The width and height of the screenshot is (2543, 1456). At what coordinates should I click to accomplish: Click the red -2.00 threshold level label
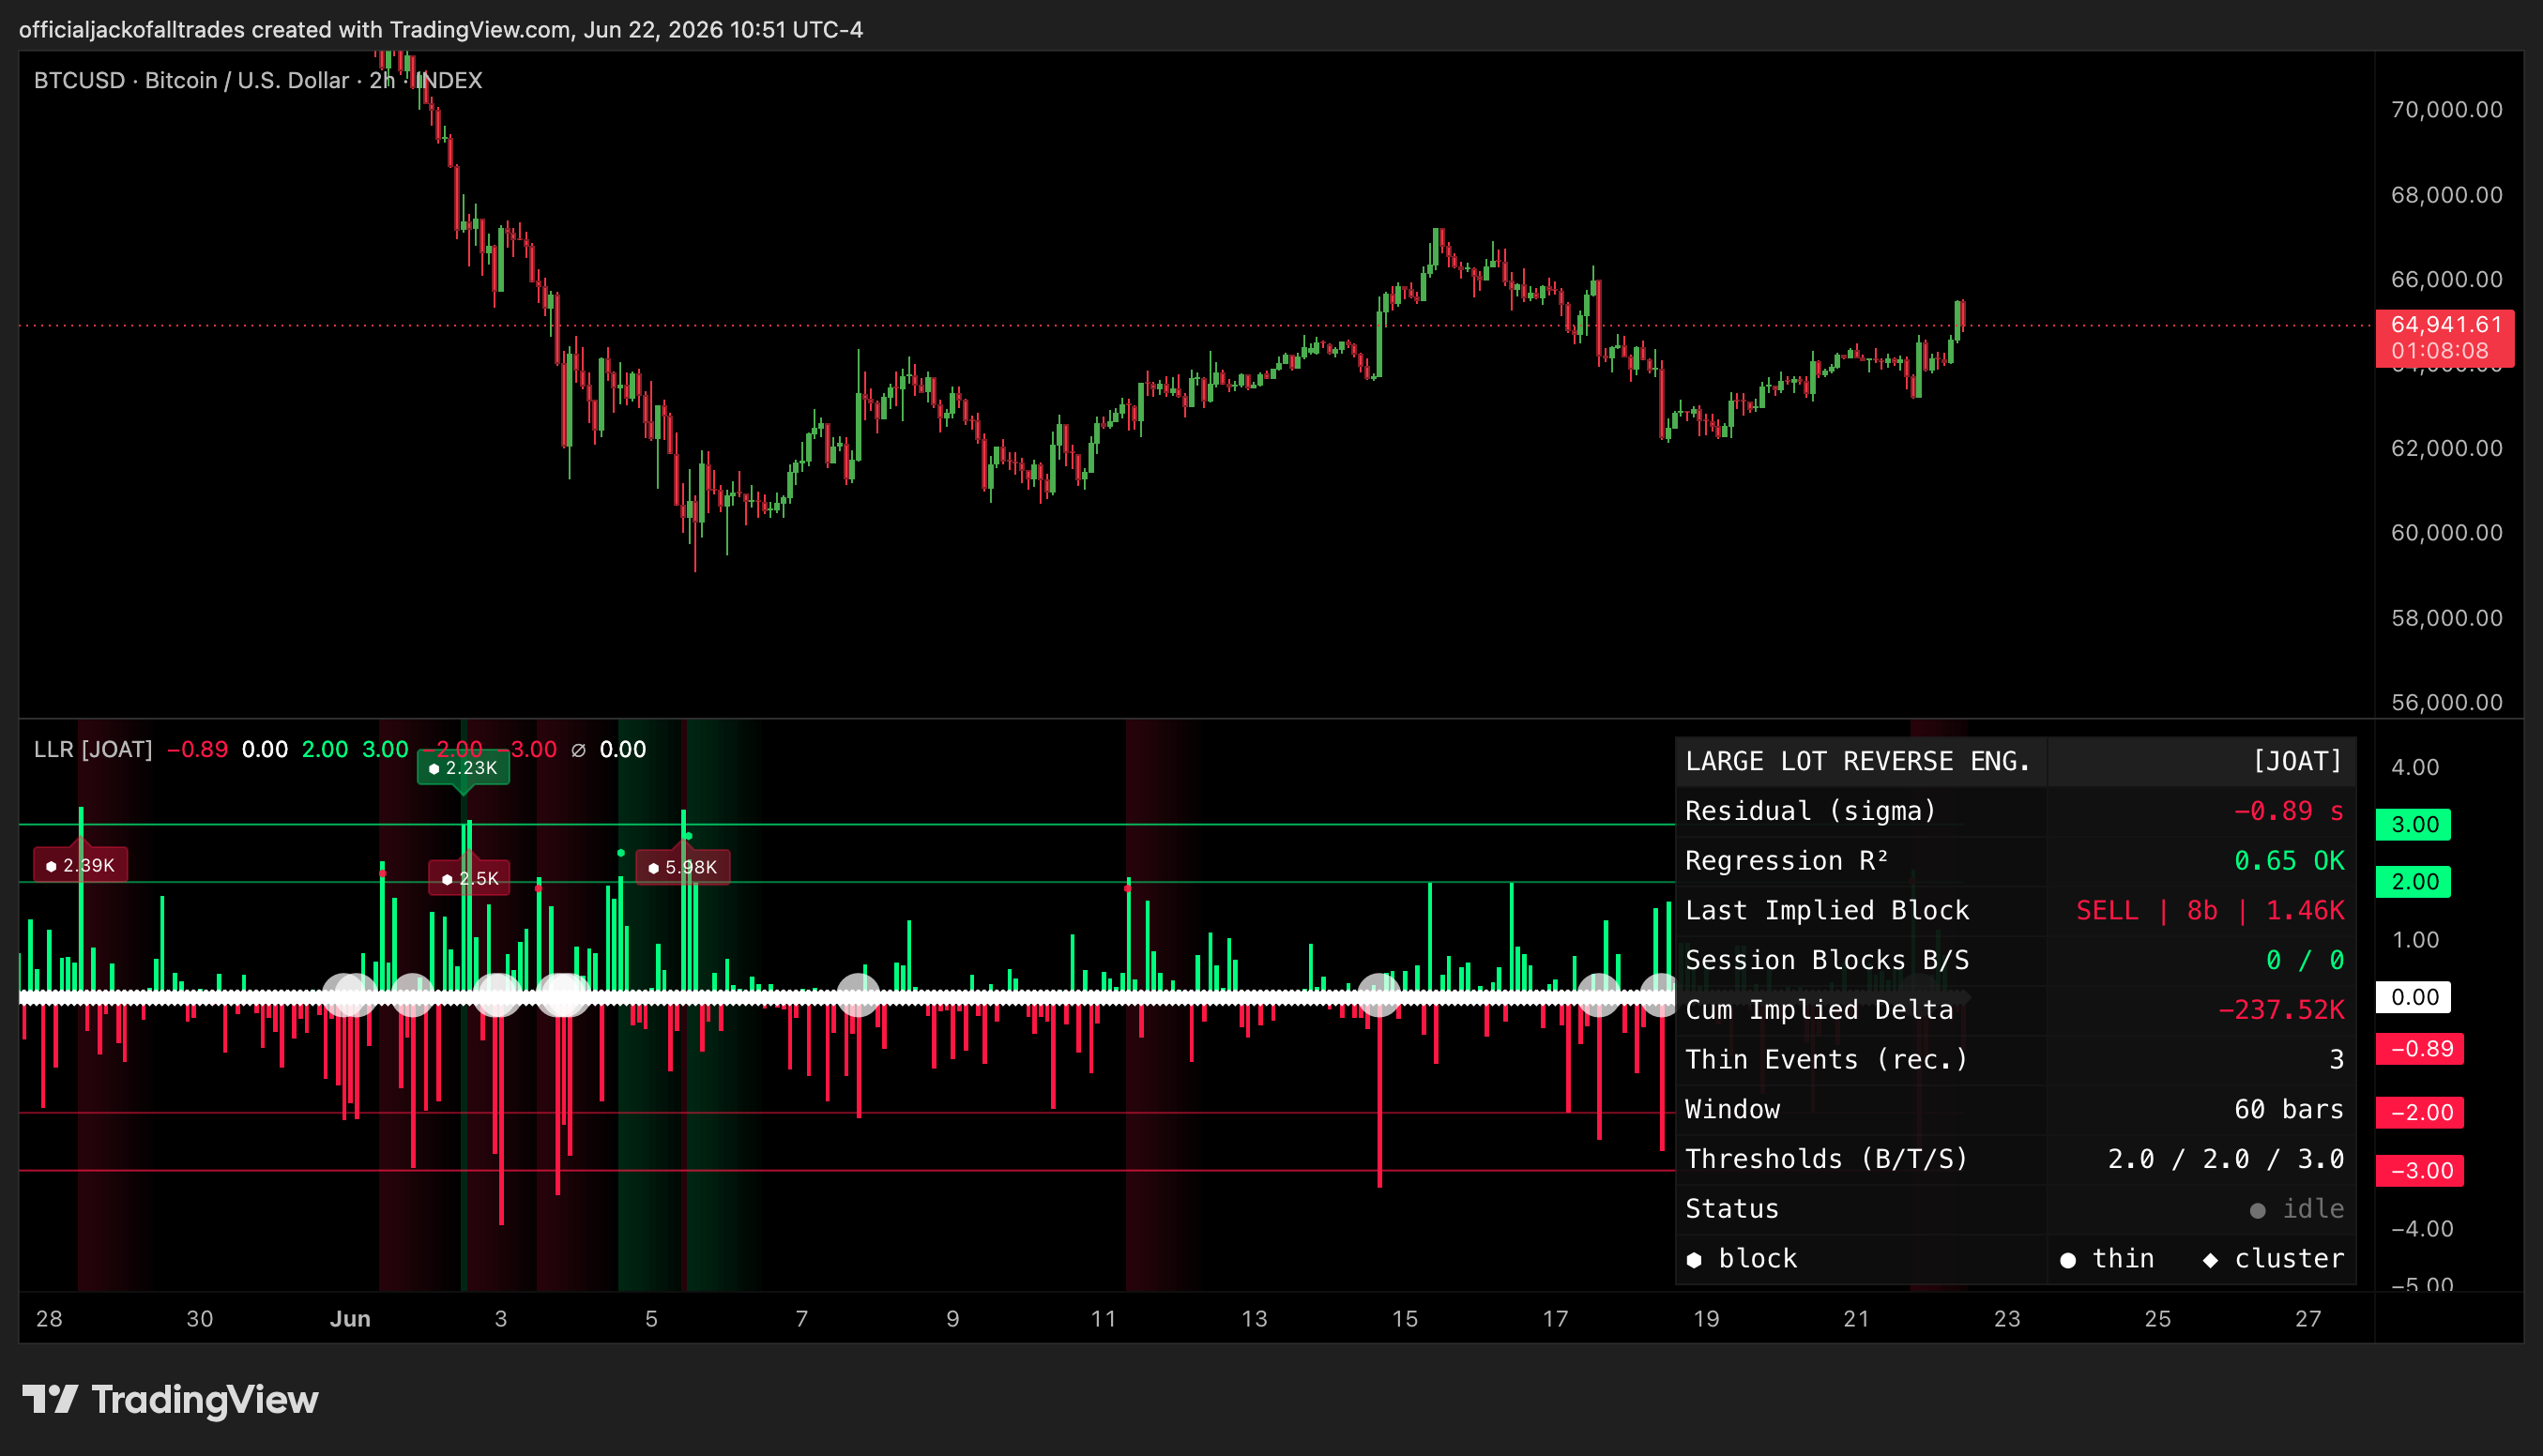(x=2419, y=1112)
